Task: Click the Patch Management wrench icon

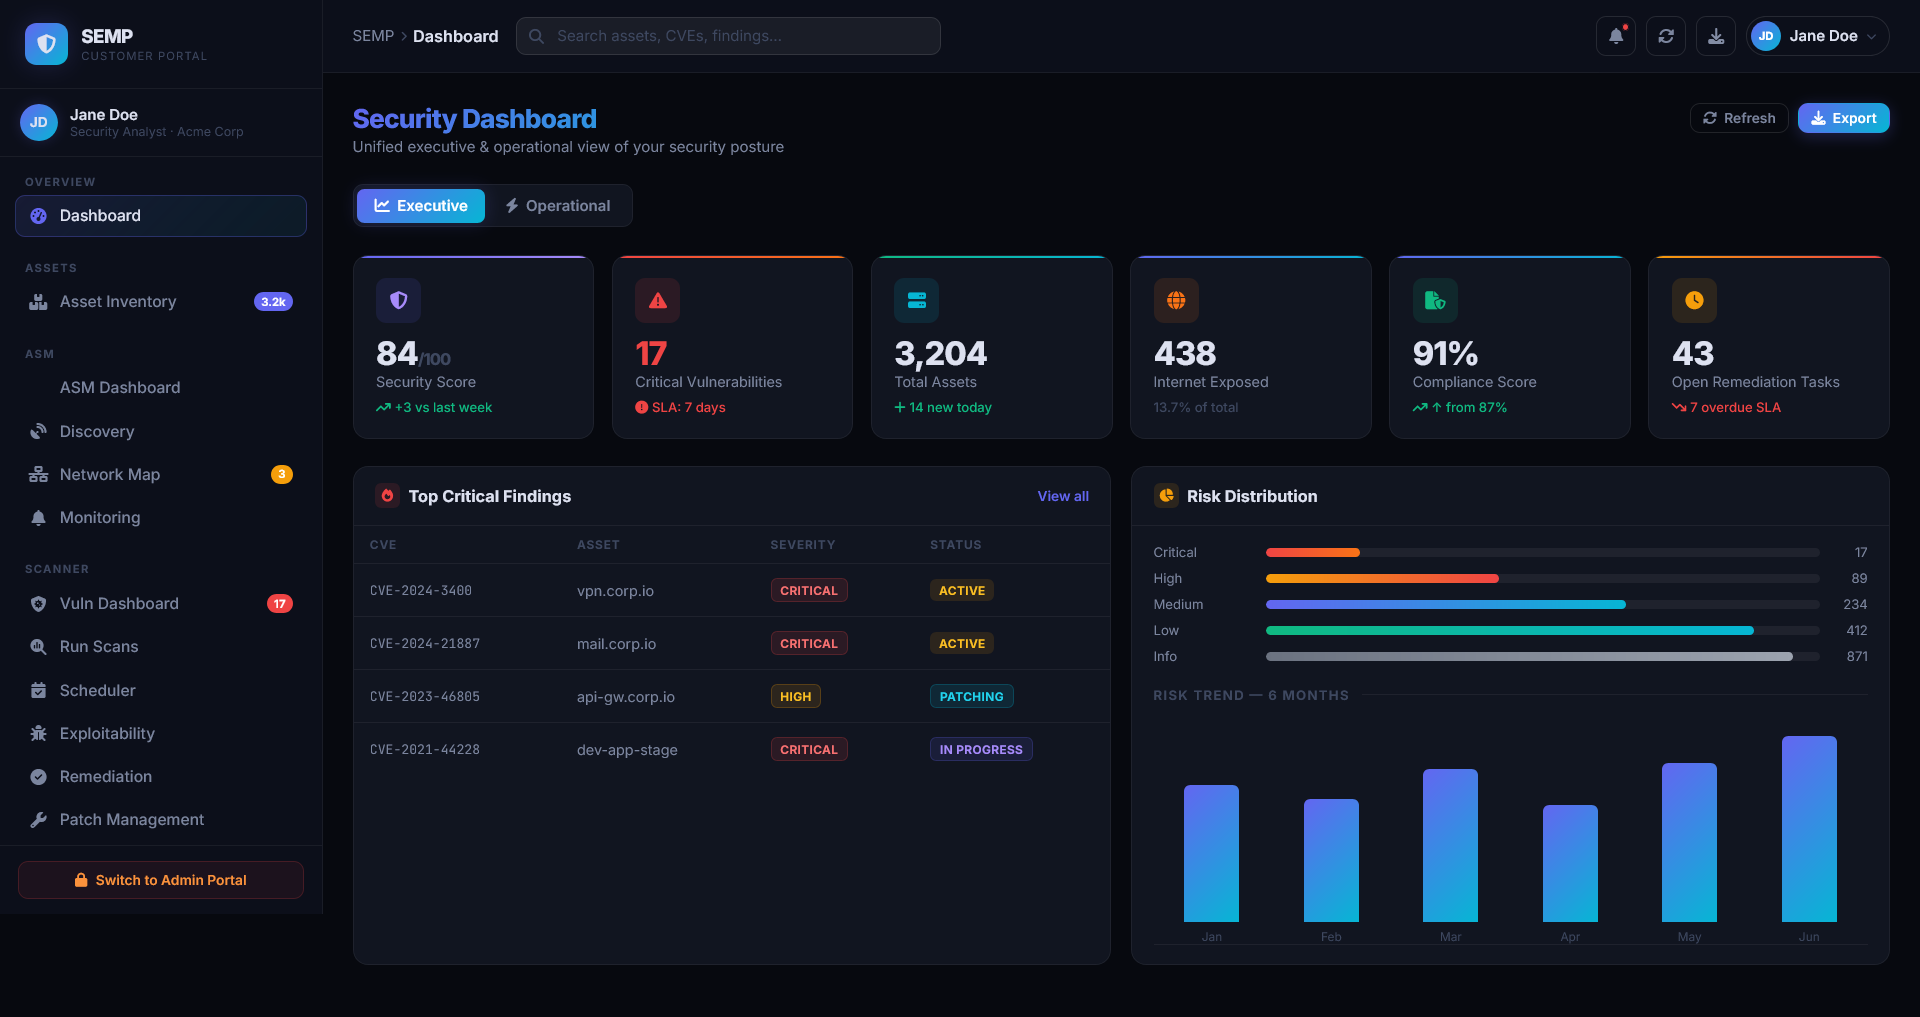Action: pos(38,820)
